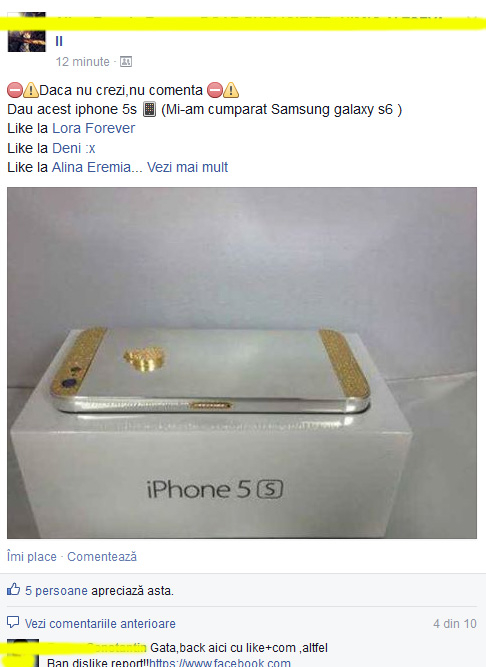The image size is (486, 667).
Task: Expand Vezi comentariile anterioare
Action: point(100,624)
